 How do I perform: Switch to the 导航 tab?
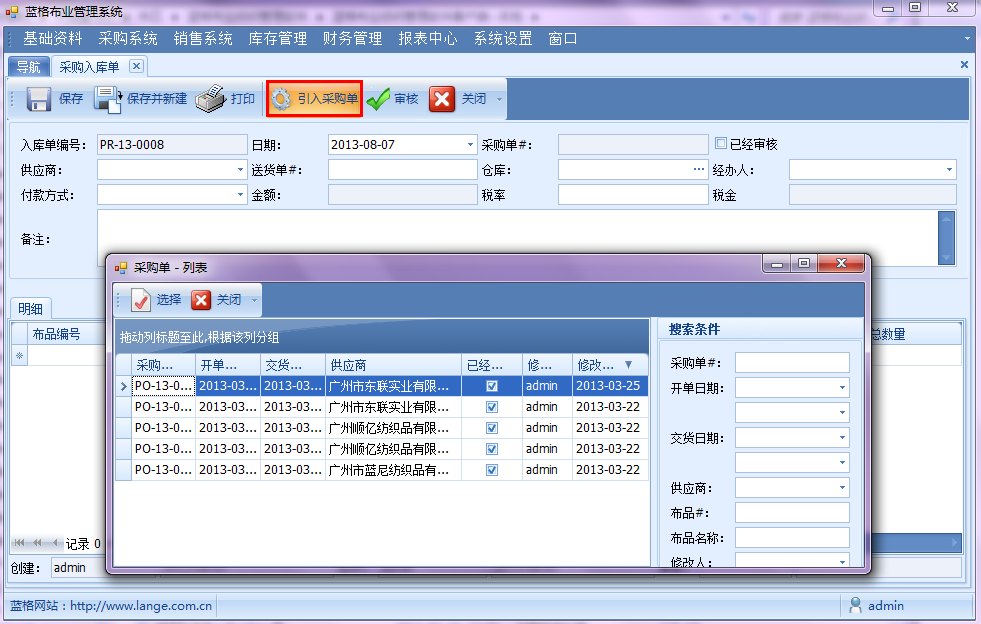(x=29, y=67)
